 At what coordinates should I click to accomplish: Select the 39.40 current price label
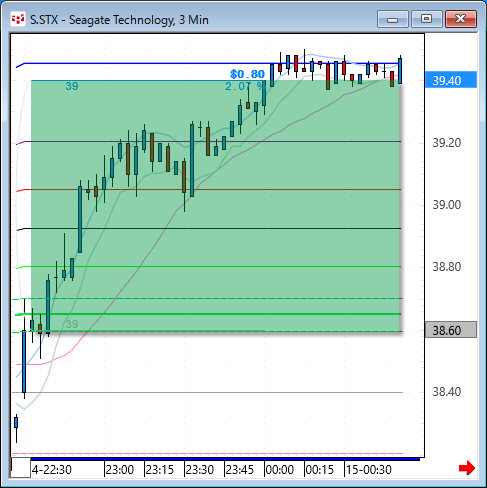click(451, 80)
